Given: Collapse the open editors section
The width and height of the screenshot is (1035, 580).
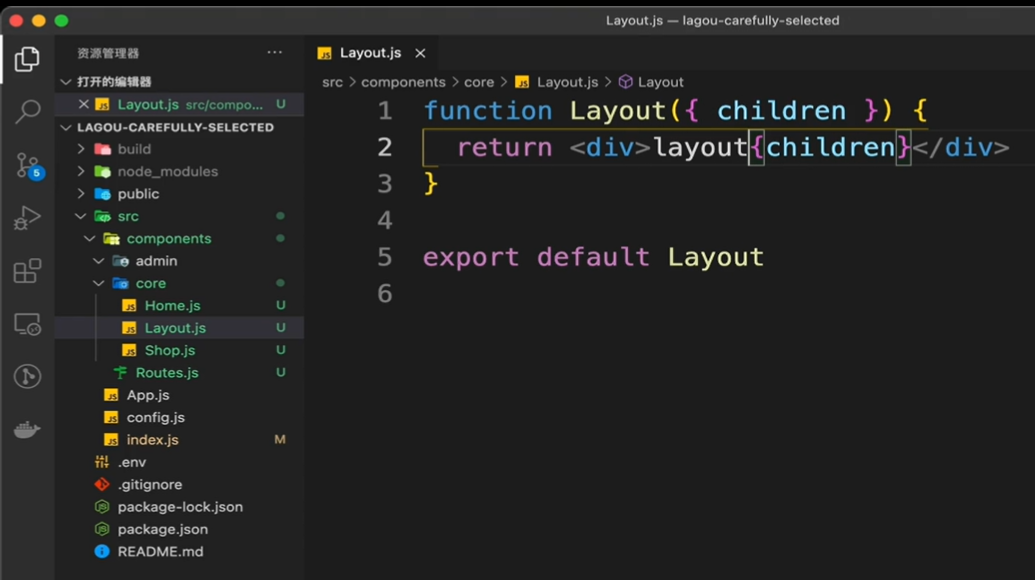Looking at the screenshot, I should click(x=65, y=82).
